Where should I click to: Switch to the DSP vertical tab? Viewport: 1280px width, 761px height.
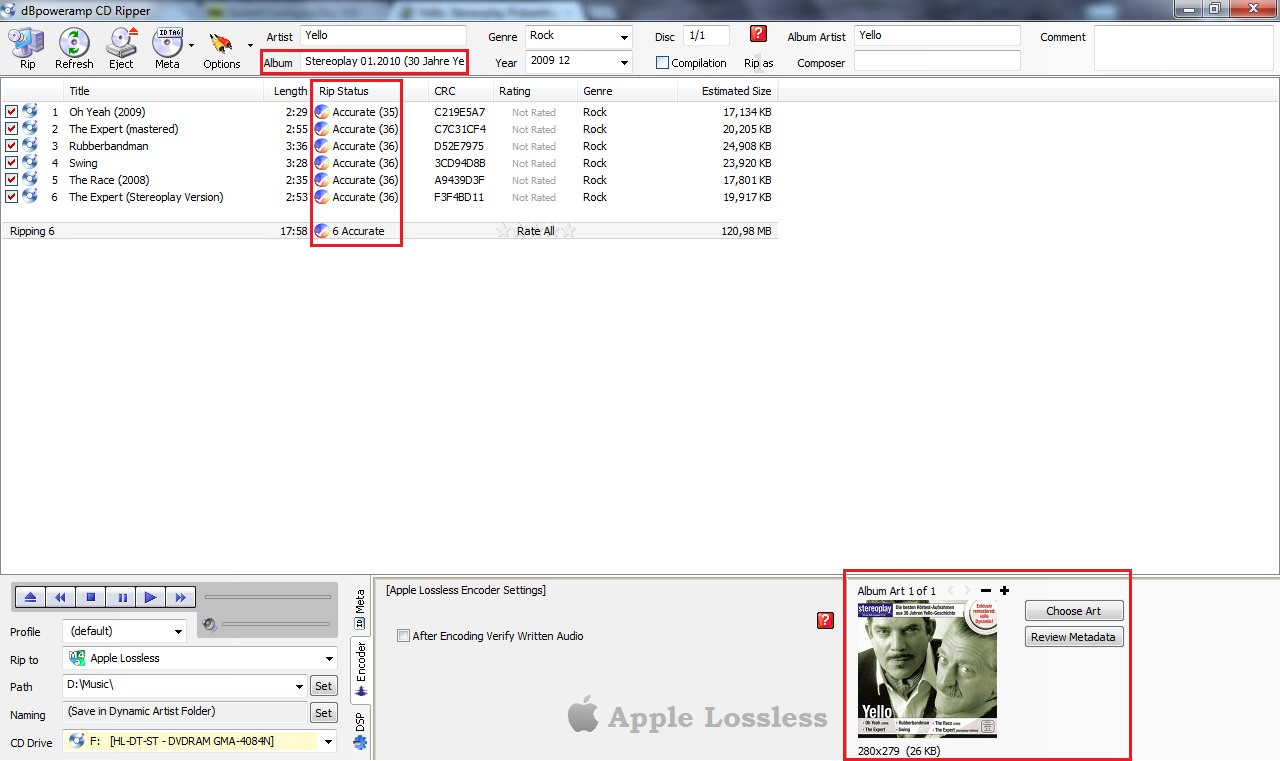360,729
